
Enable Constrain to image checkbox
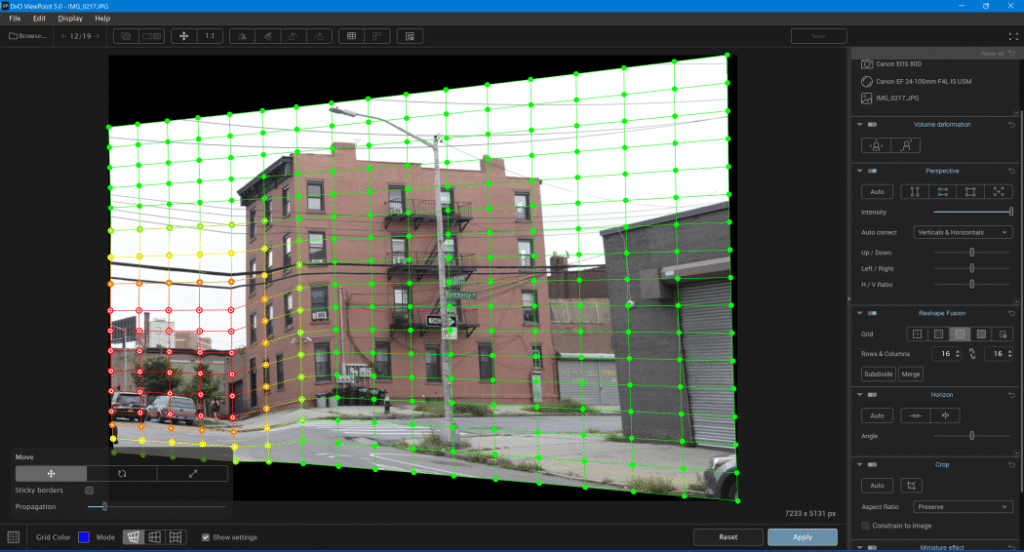coord(865,525)
